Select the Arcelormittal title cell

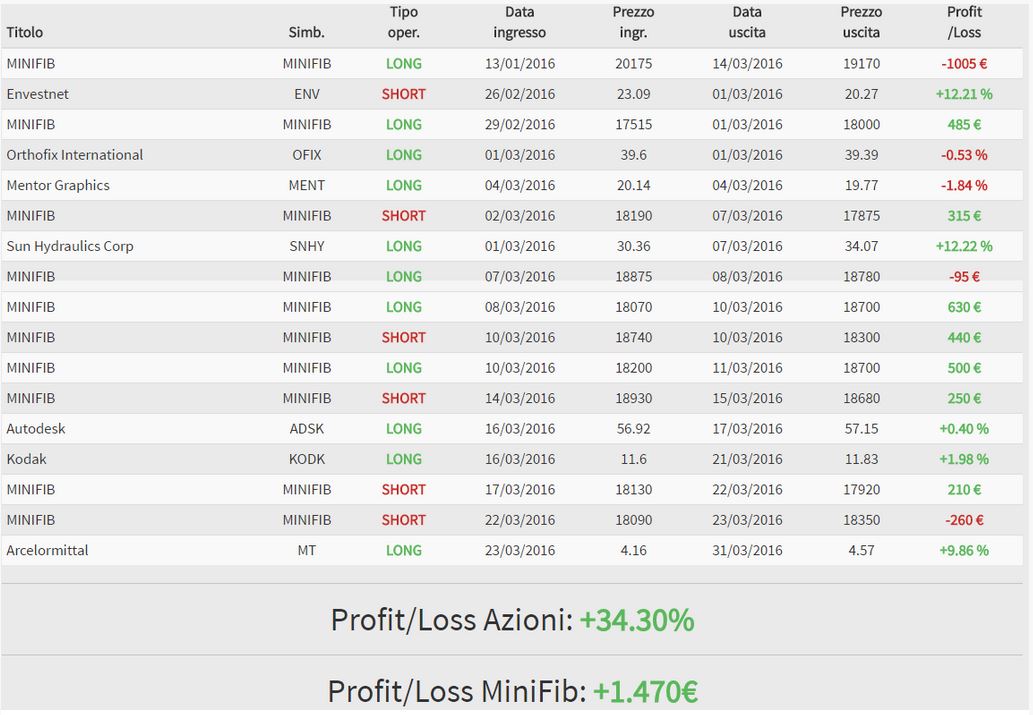(47, 550)
